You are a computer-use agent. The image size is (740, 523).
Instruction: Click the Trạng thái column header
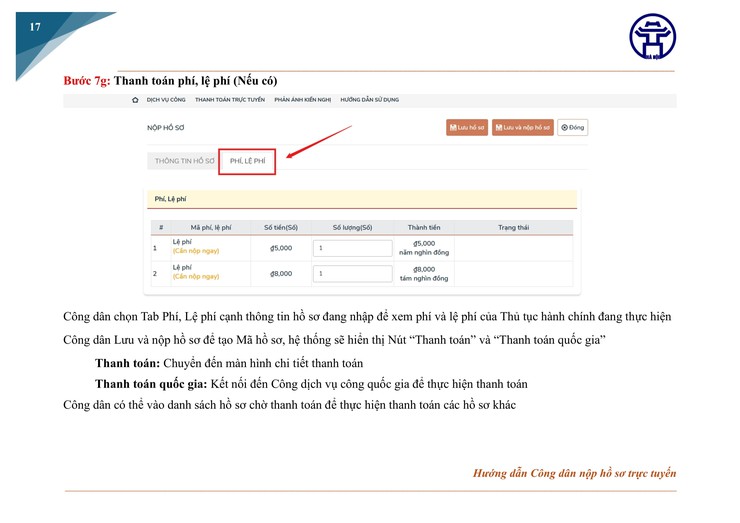pos(513,227)
